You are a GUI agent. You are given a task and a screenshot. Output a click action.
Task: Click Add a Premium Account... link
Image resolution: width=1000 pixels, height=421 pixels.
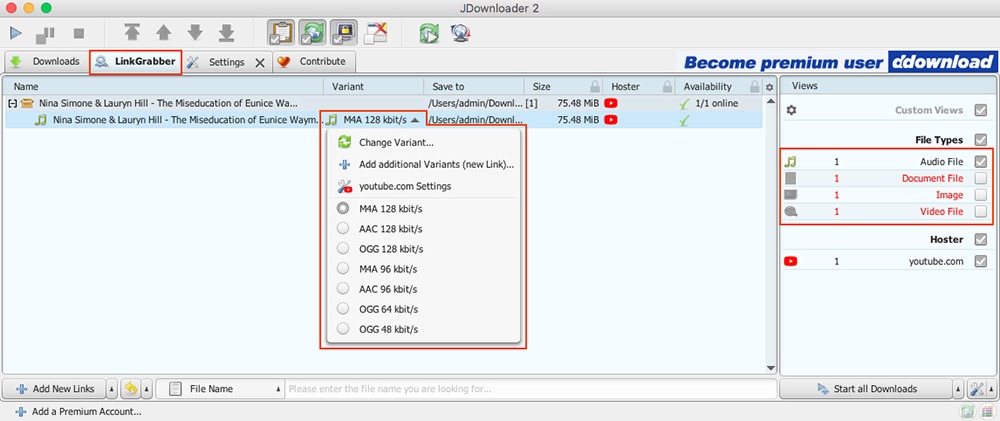[78, 412]
